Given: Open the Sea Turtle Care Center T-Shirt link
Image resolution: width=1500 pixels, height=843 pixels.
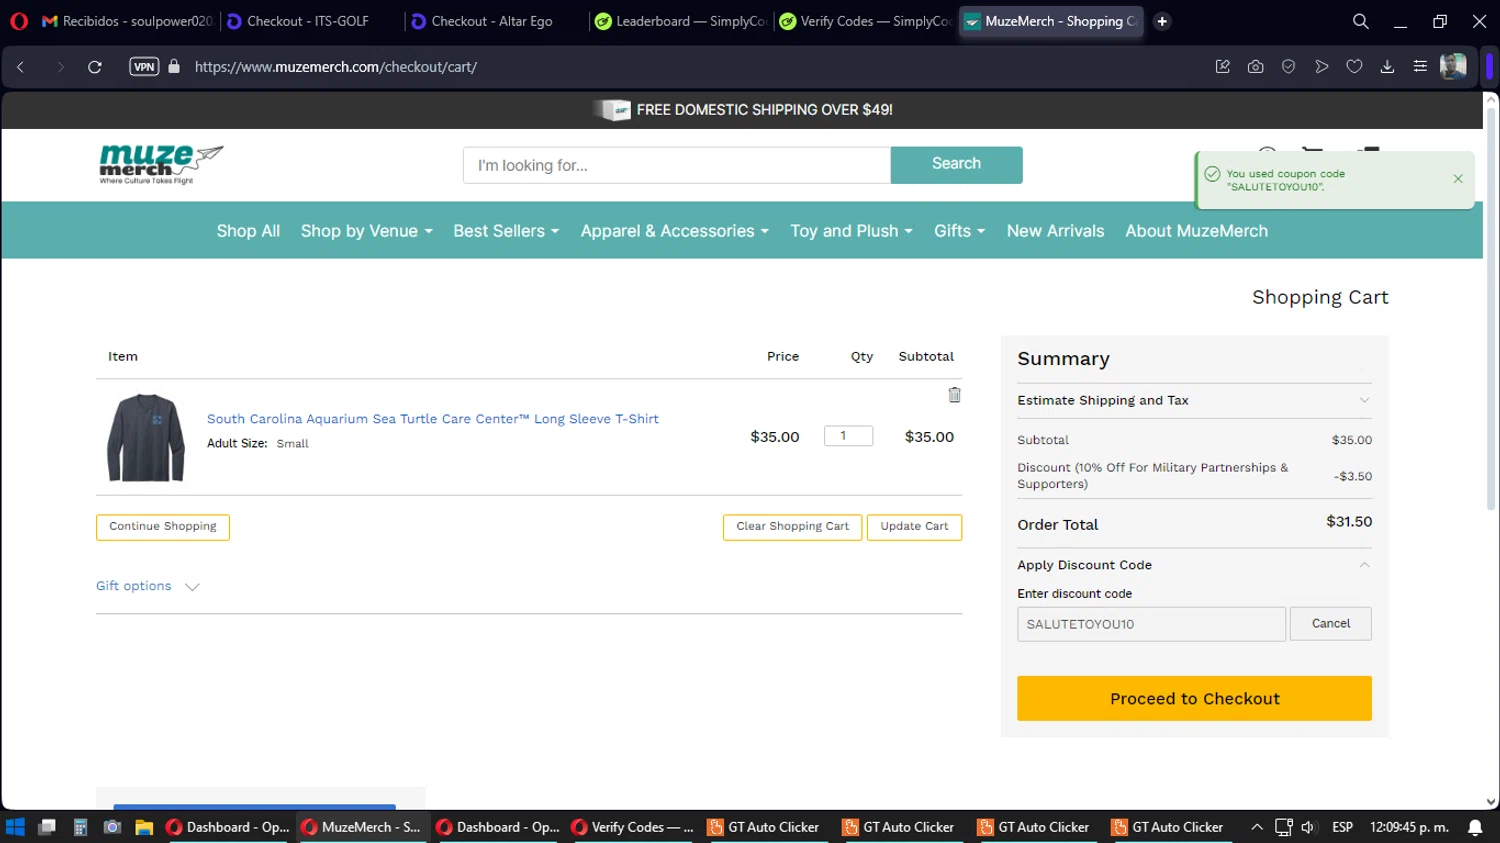Looking at the screenshot, I should (x=433, y=419).
